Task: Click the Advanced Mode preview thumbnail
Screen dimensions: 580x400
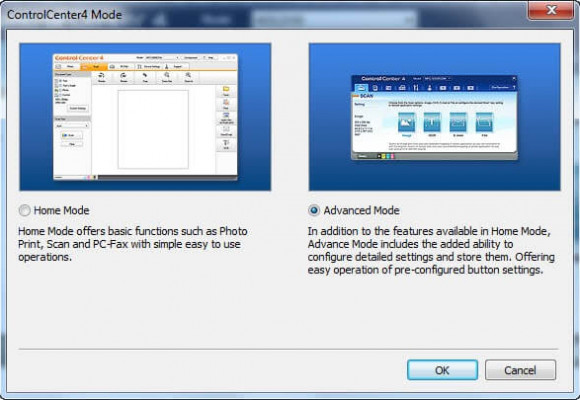Action: tap(435, 117)
